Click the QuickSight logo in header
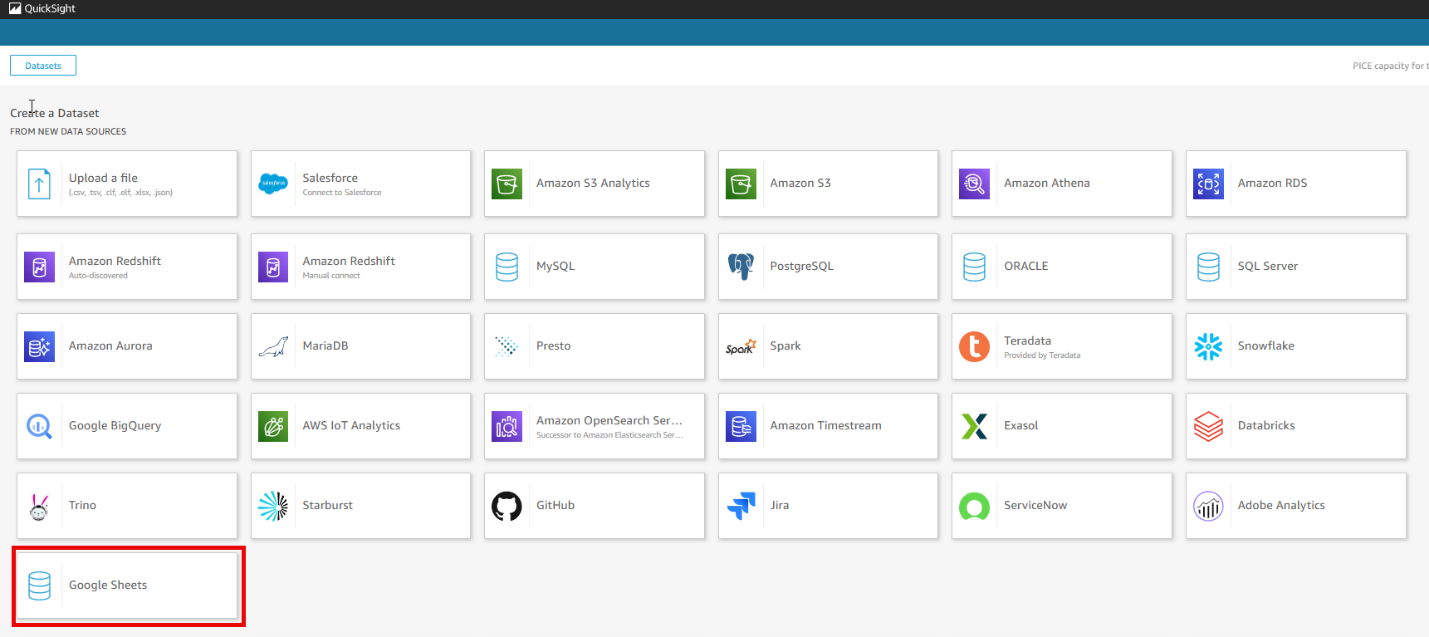The height and width of the screenshot is (637, 1429). point(42,9)
